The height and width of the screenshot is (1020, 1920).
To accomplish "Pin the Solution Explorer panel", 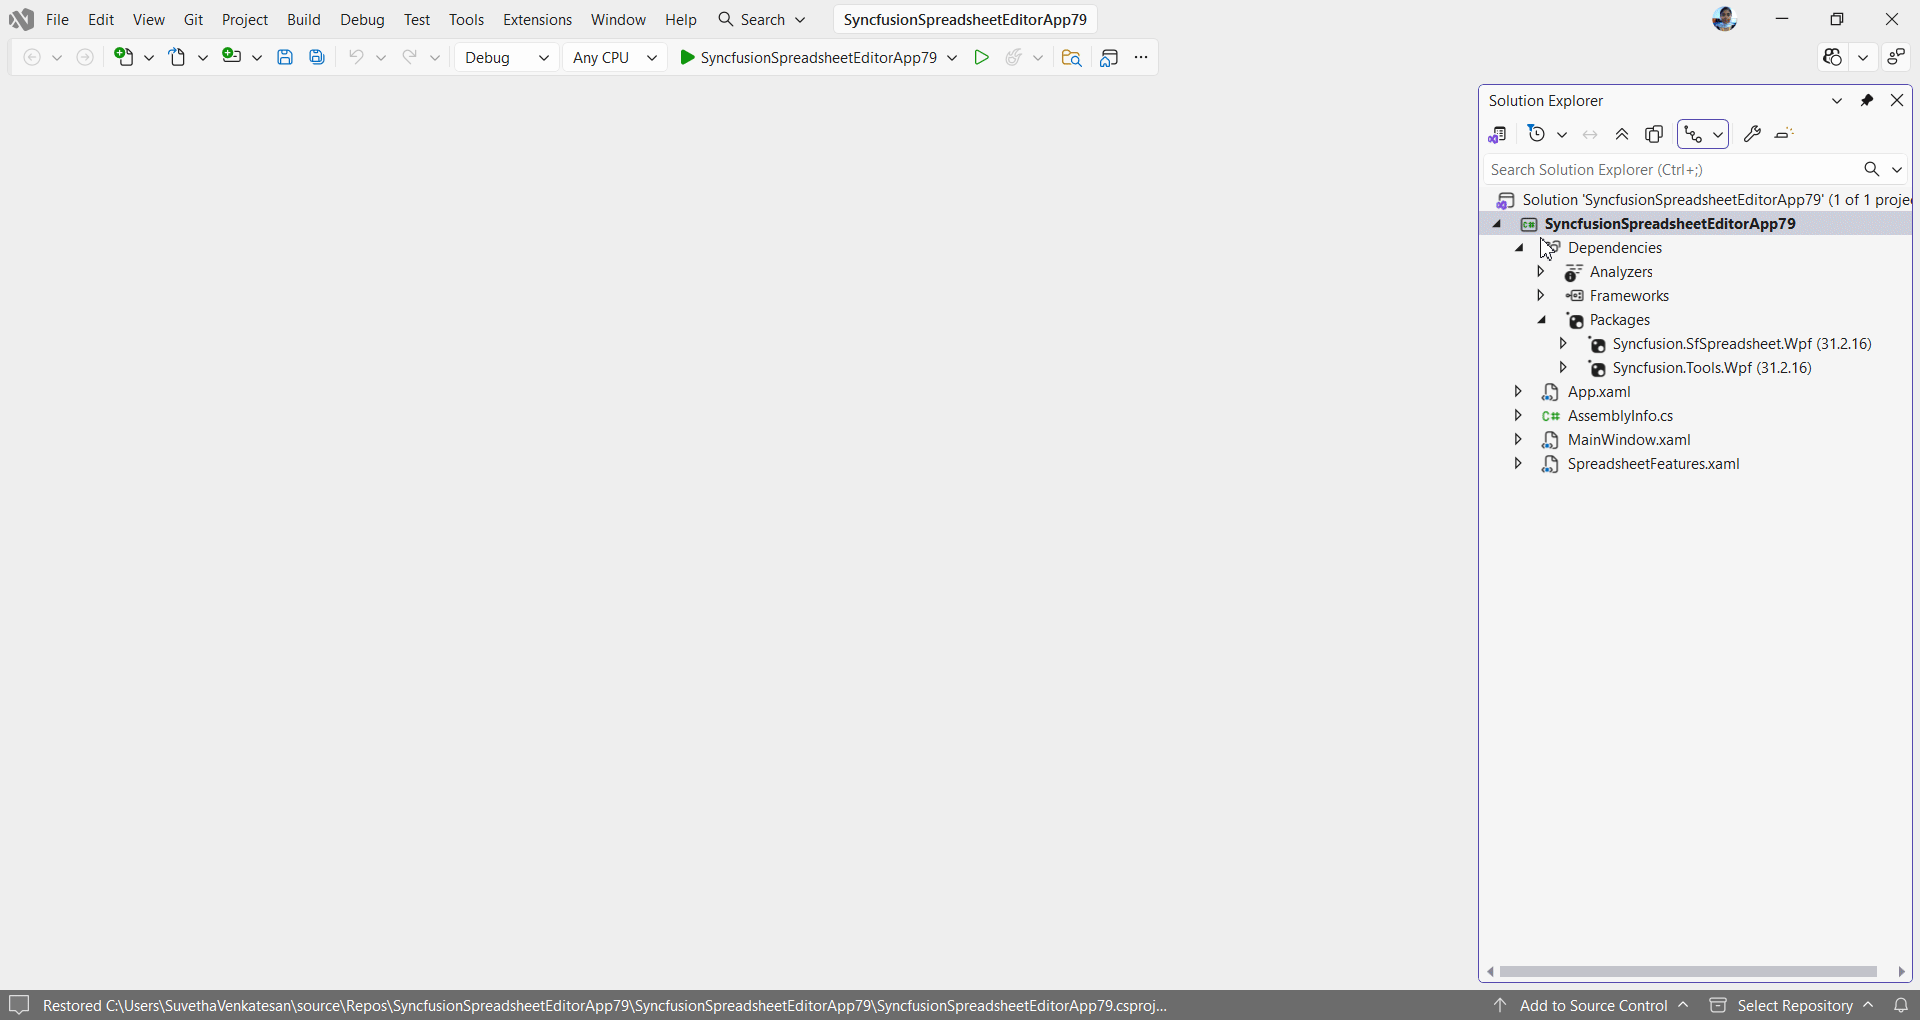I will [1868, 100].
